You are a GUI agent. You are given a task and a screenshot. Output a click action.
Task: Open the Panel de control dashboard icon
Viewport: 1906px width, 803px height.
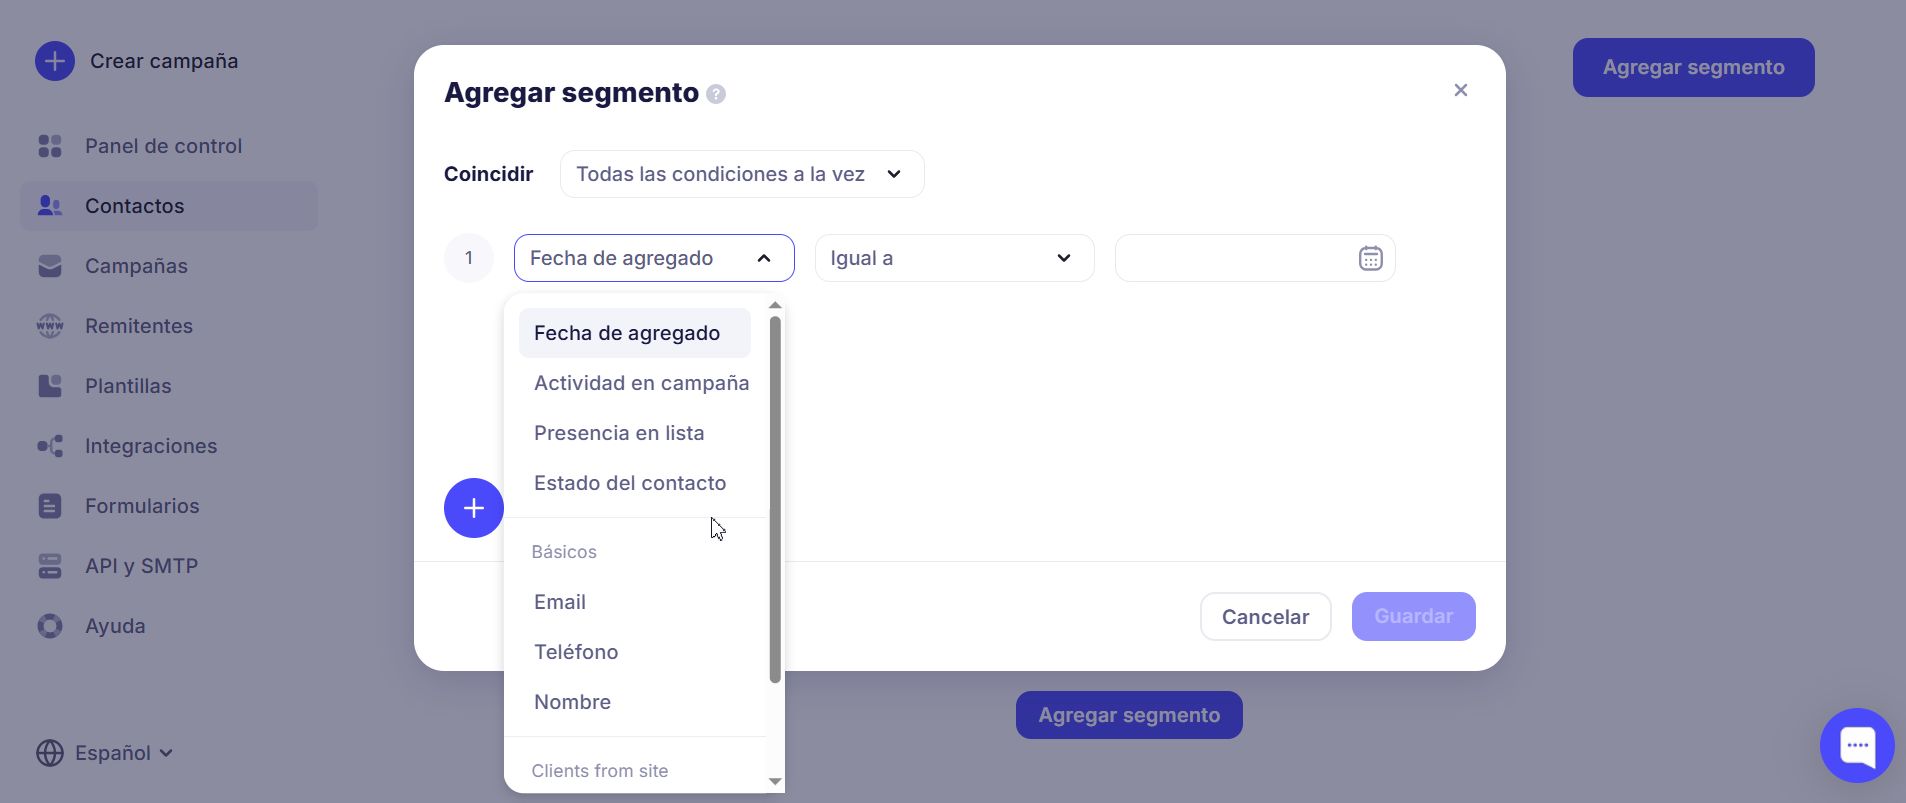[x=49, y=146]
